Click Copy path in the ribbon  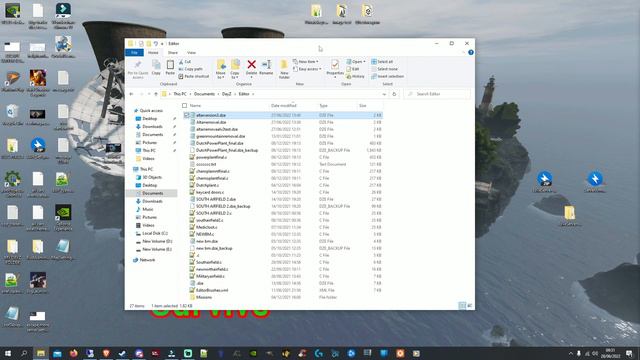point(190,69)
